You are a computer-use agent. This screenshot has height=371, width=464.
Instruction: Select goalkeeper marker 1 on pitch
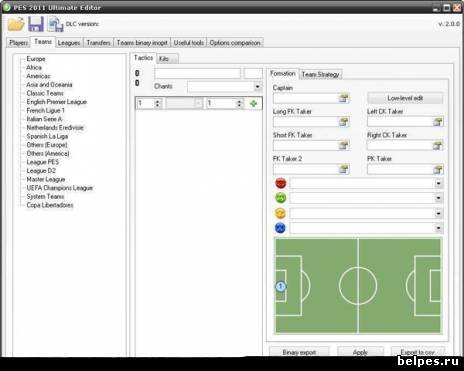click(281, 286)
